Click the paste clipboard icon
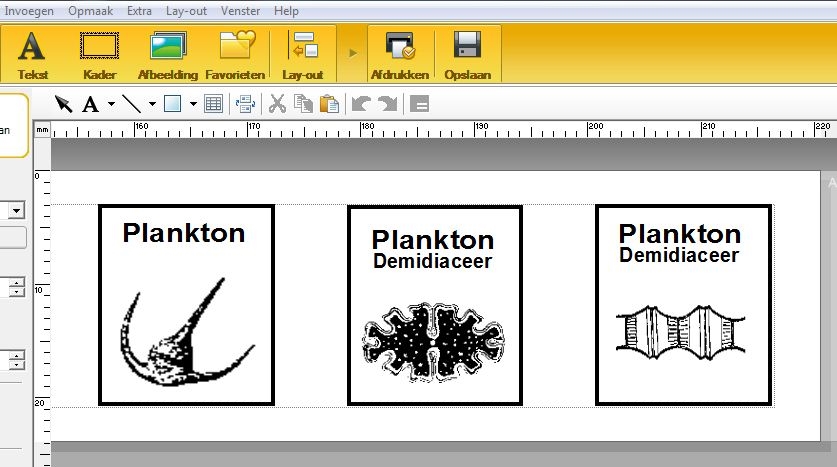The image size is (837, 467). click(329, 104)
